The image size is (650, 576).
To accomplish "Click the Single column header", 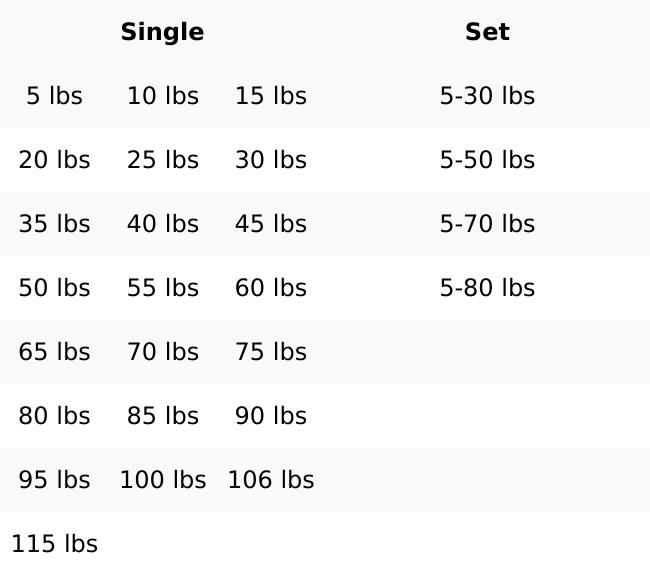I will pyautogui.click(x=162, y=32).
